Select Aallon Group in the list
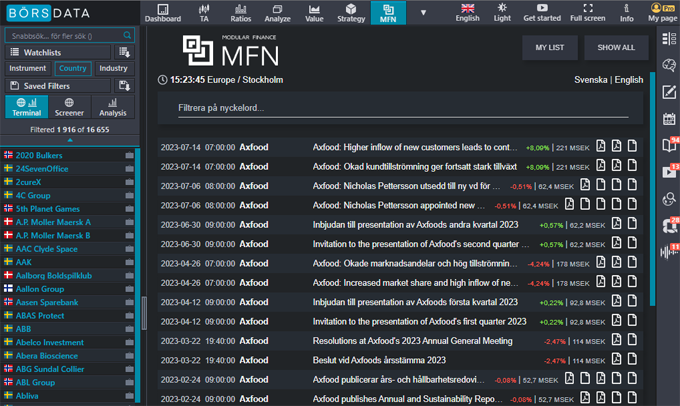The height and width of the screenshot is (406, 680). pos(40,289)
